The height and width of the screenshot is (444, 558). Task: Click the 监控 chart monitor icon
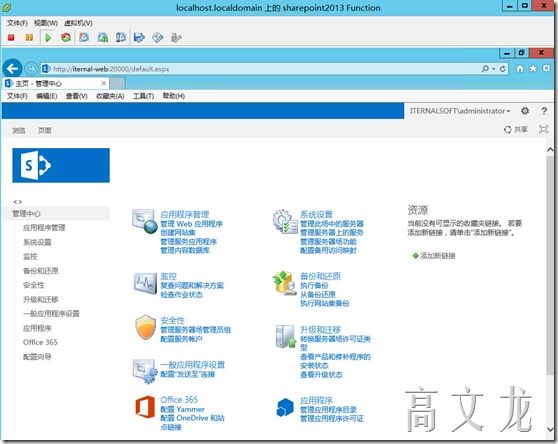point(145,283)
